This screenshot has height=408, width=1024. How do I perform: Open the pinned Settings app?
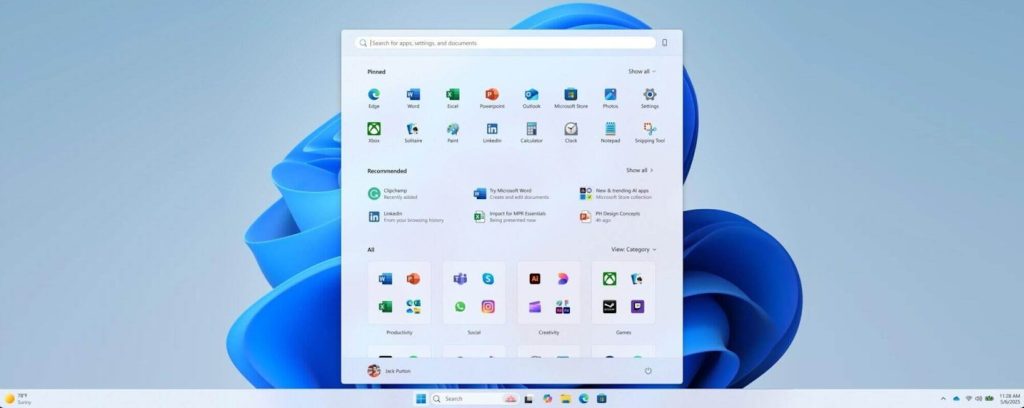click(649, 97)
